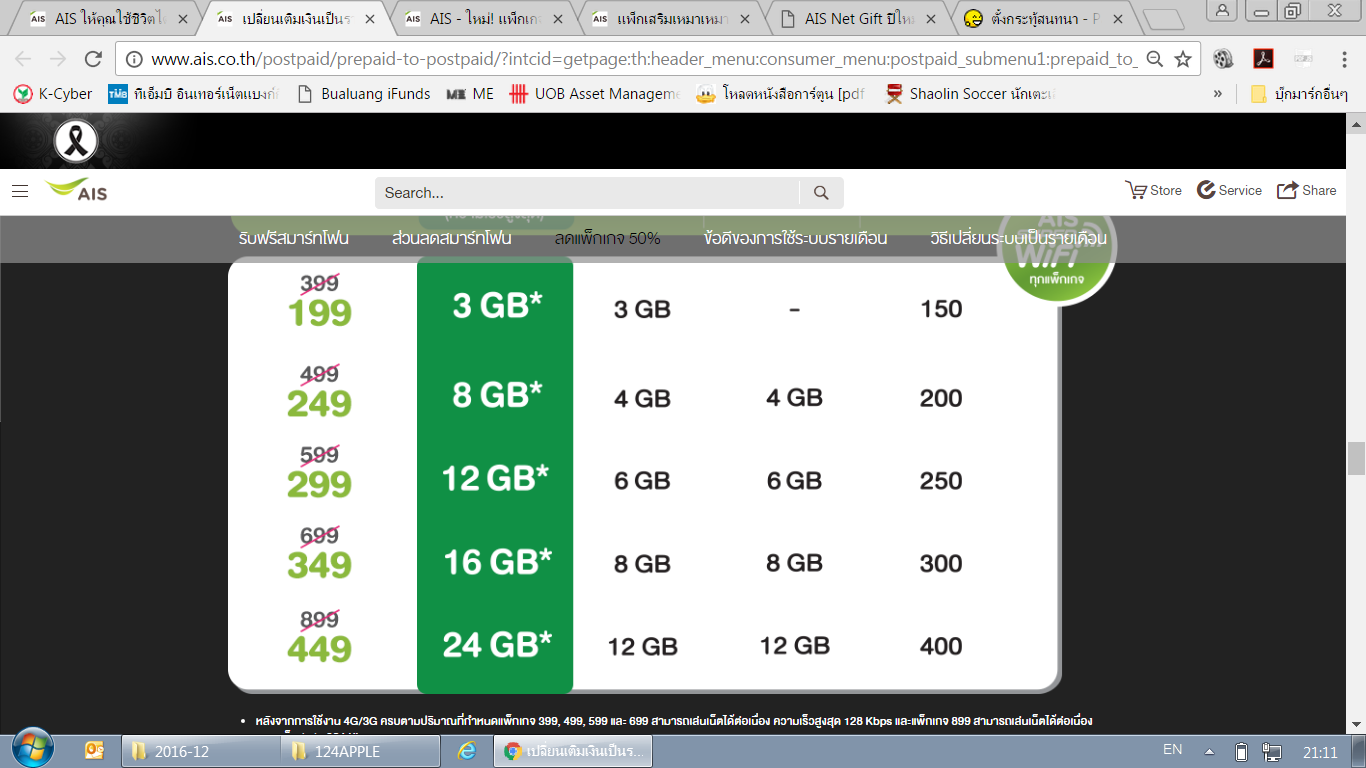Click the ส่วนลดสมาร์ทโฟน menu item
The width and height of the screenshot is (1366, 768).
[x=452, y=239]
